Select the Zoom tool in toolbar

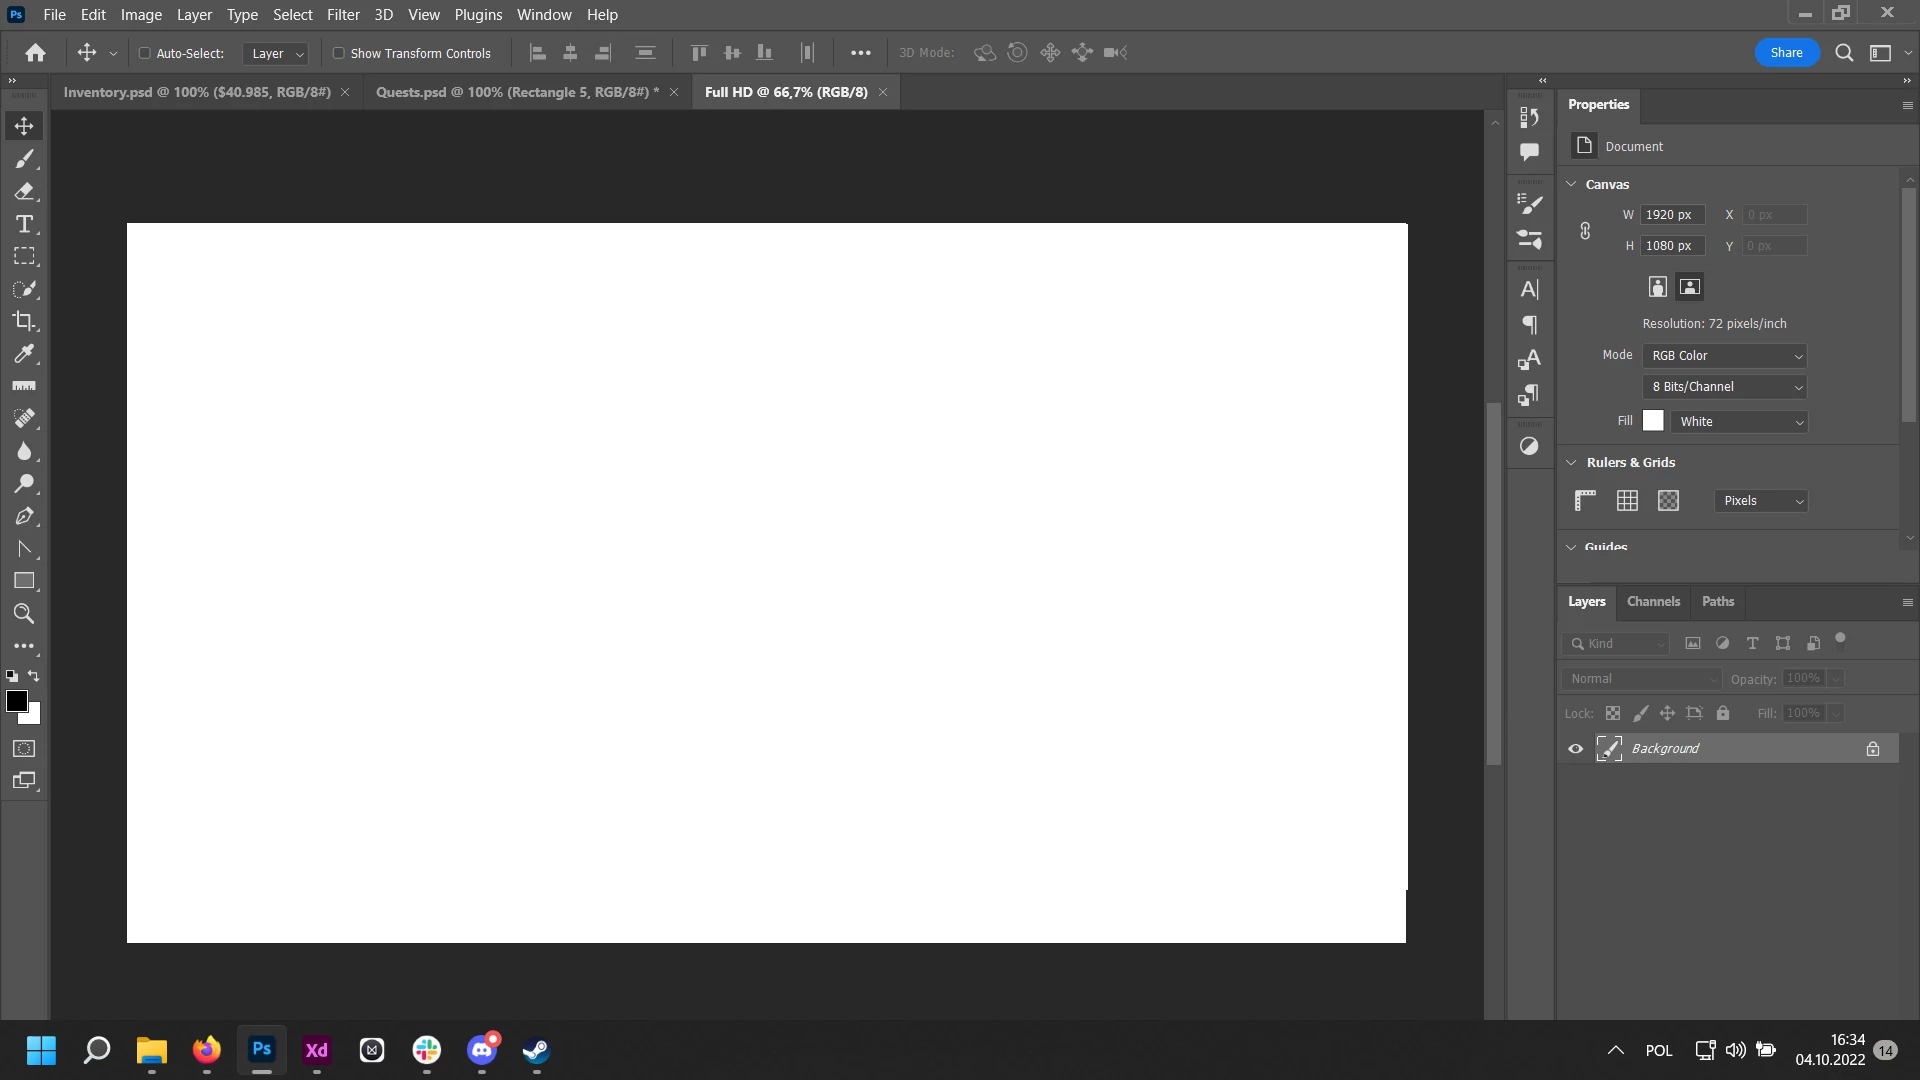24,614
